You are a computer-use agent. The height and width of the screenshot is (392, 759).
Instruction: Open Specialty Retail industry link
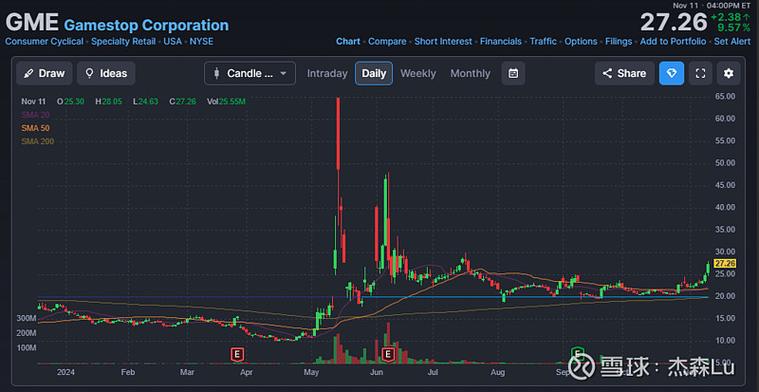[123, 42]
